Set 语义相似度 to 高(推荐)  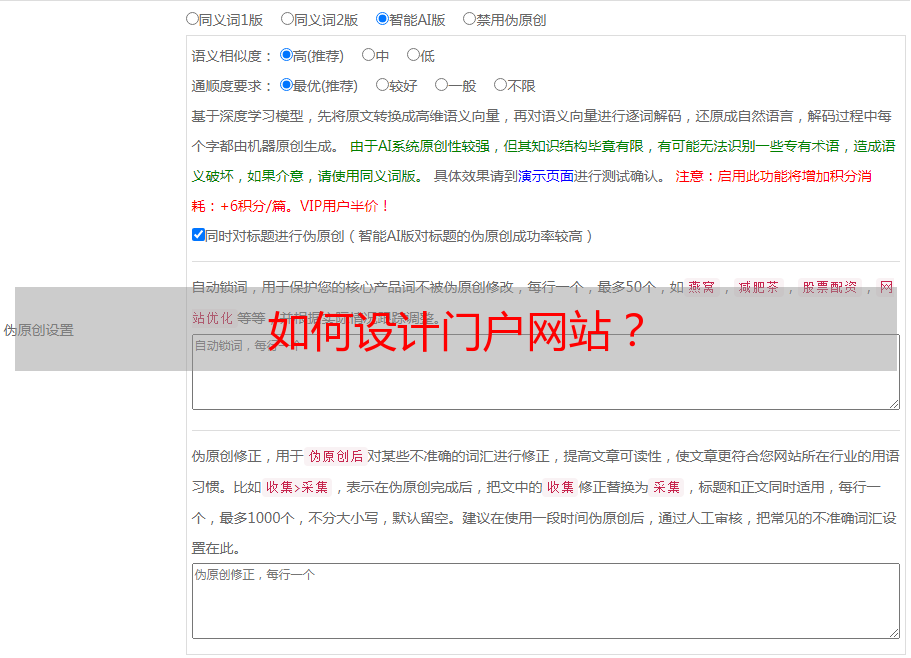tap(286, 55)
